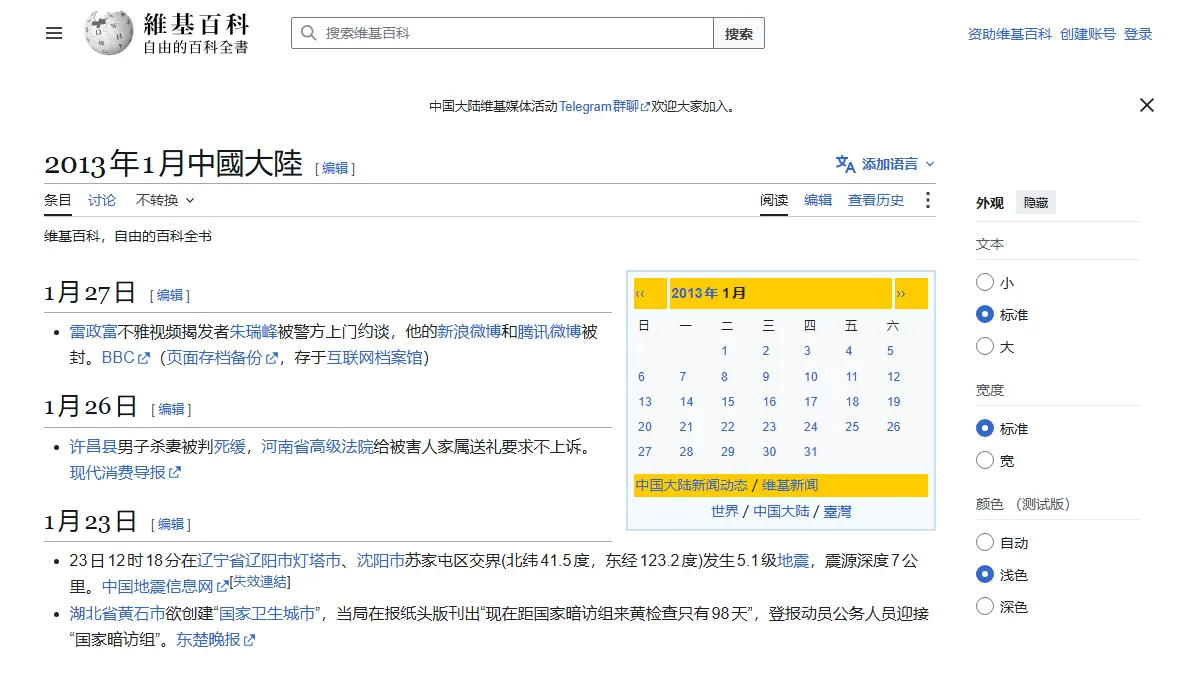Click the Wikipedia globe logo
This screenshot has height=675, width=1200.
pos(109,33)
